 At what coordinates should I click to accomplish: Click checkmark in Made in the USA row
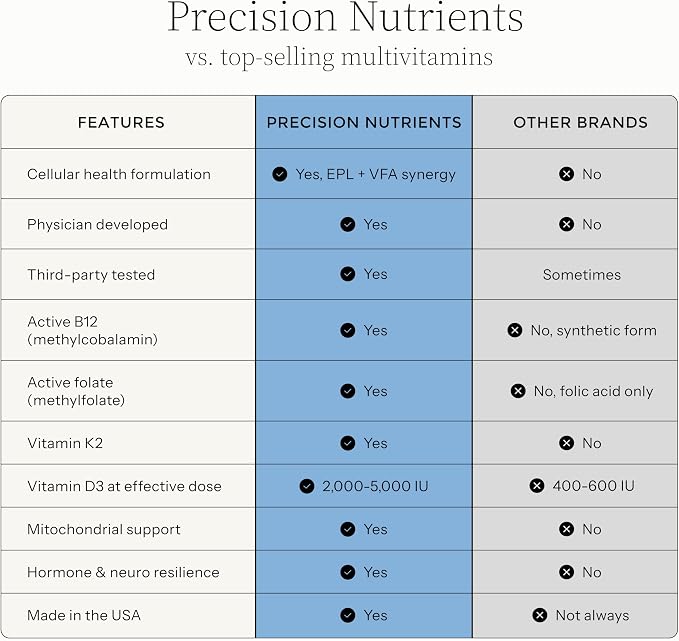[x=347, y=615]
